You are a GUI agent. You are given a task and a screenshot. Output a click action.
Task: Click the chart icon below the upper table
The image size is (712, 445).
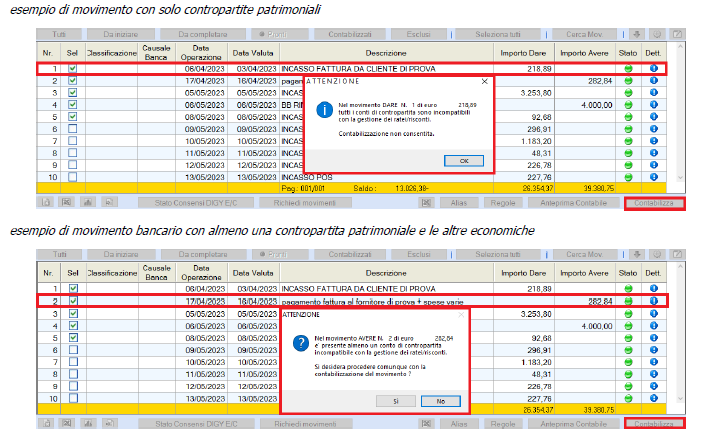pos(88,203)
